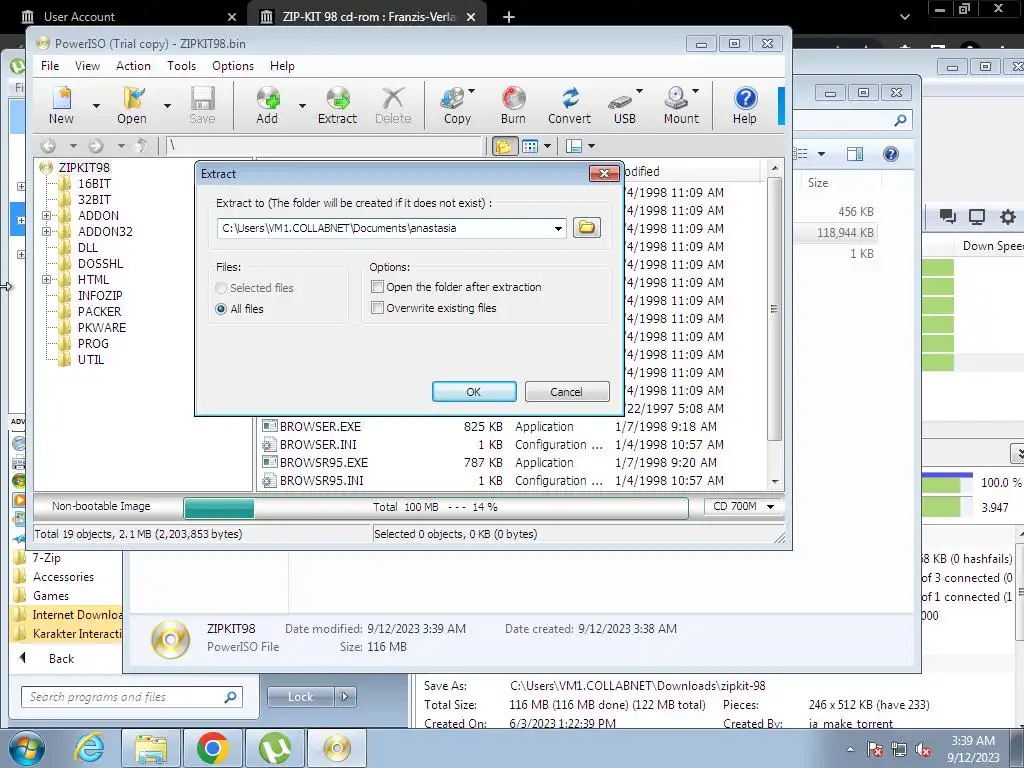The image size is (1024, 768).
Task: Open the CD 700M media size dropdown
Action: pos(771,507)
